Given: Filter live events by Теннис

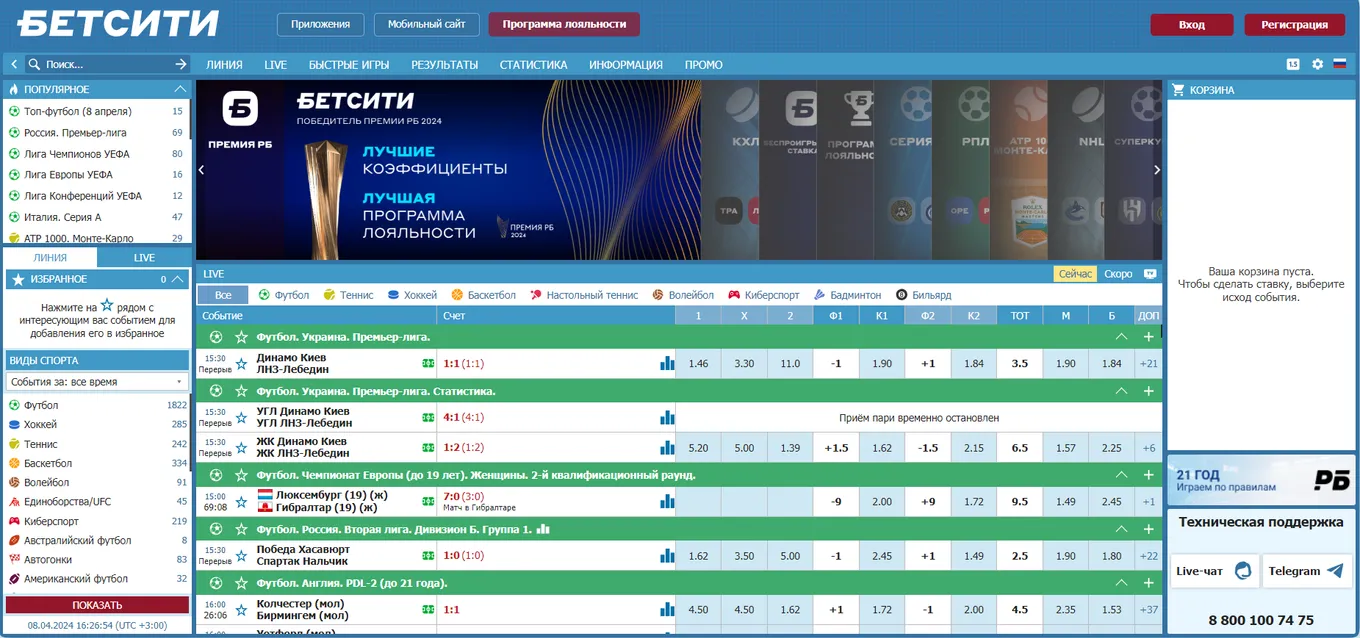Looking at the screenshot, I should pyautogui.click(x=348, y=295).
